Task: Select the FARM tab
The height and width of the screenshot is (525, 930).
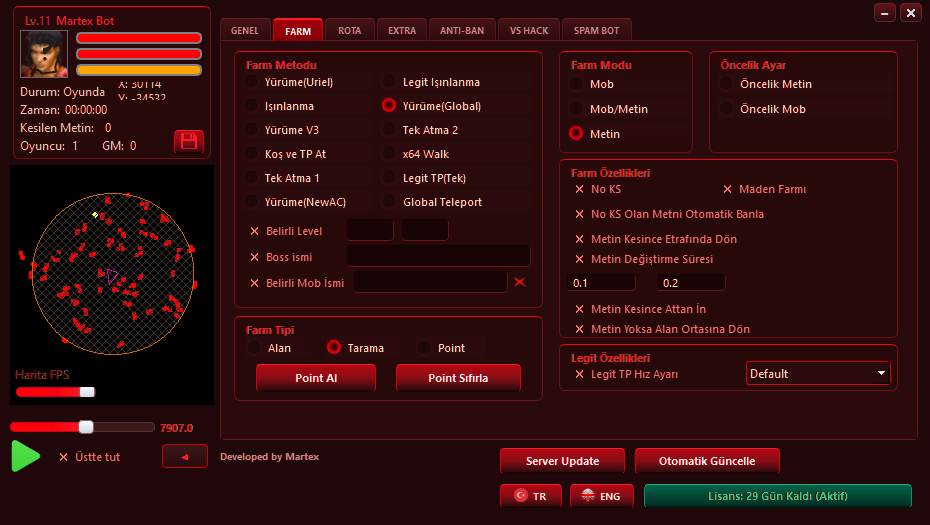Action: click(298, 30)
